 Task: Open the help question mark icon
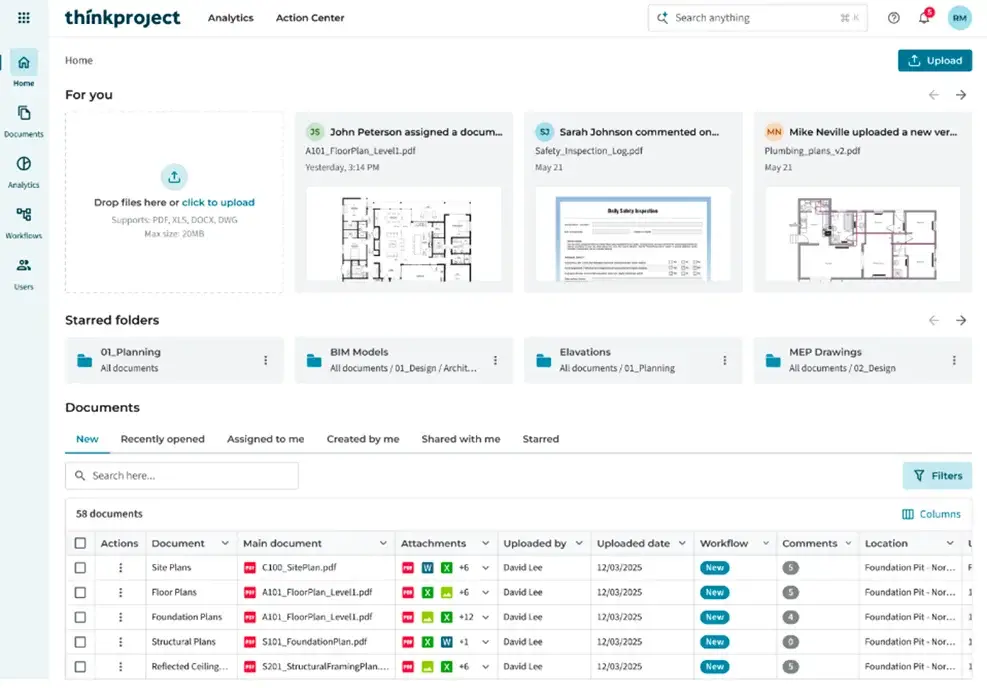(x=893, y=18)
